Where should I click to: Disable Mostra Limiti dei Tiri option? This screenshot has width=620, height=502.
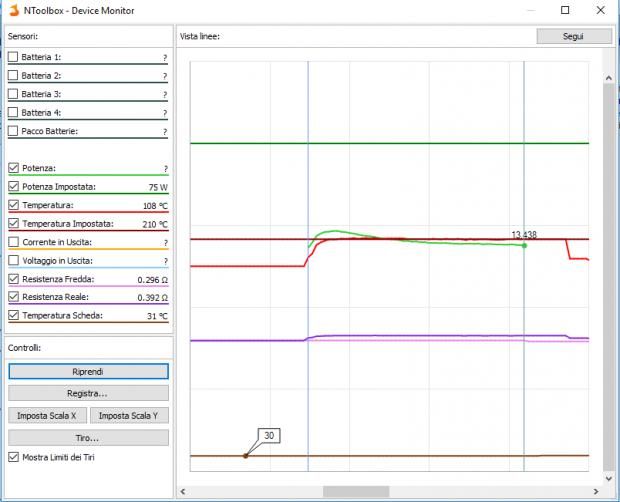click(13, 457)
